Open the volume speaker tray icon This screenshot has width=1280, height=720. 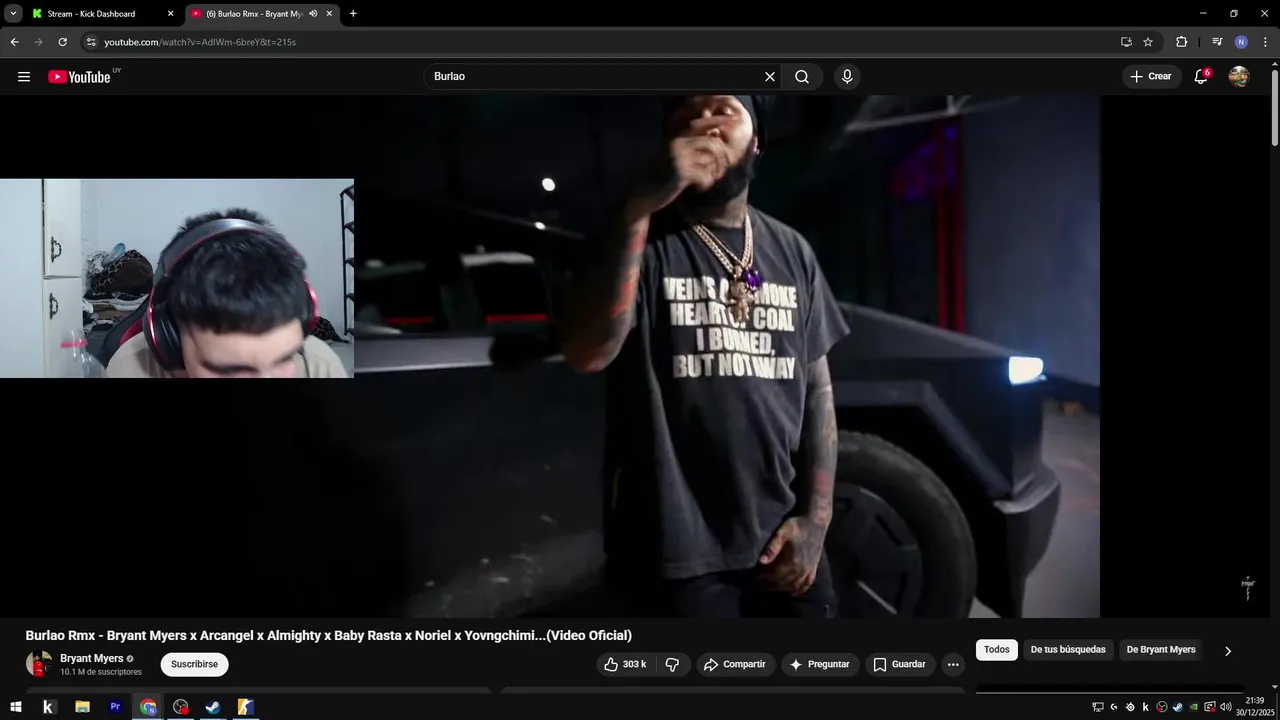click(1226, 707)
